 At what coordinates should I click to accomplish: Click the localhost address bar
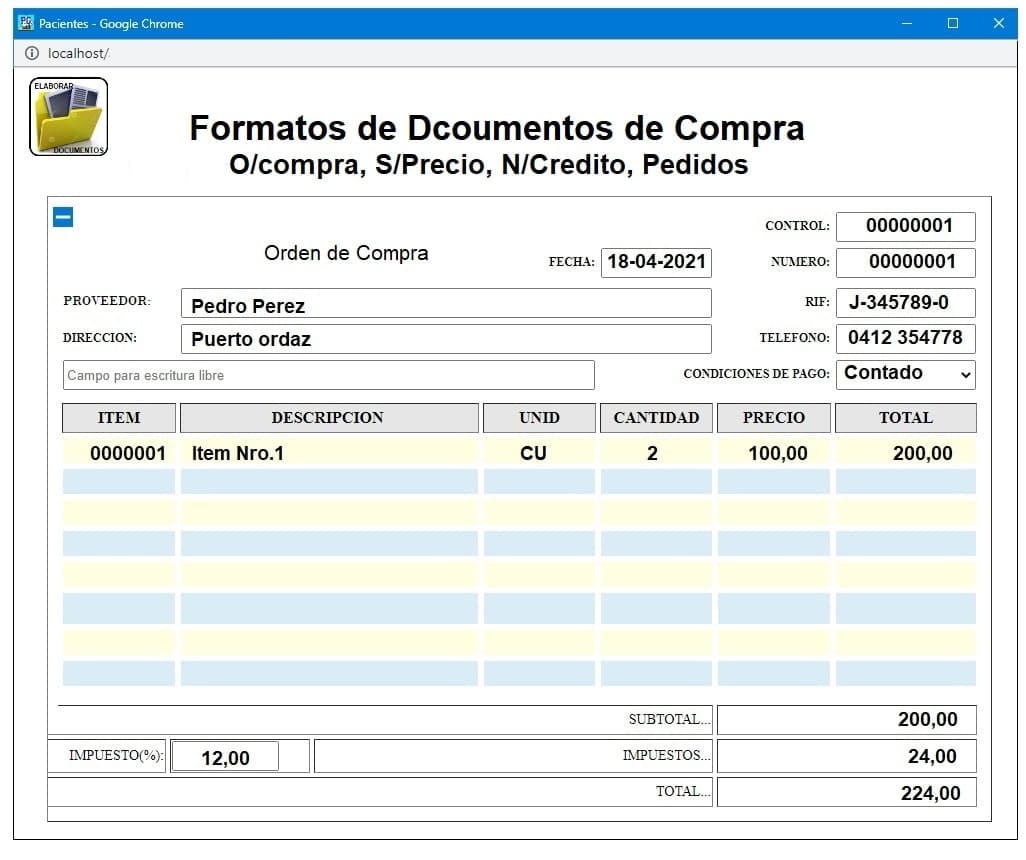(516, 53)
